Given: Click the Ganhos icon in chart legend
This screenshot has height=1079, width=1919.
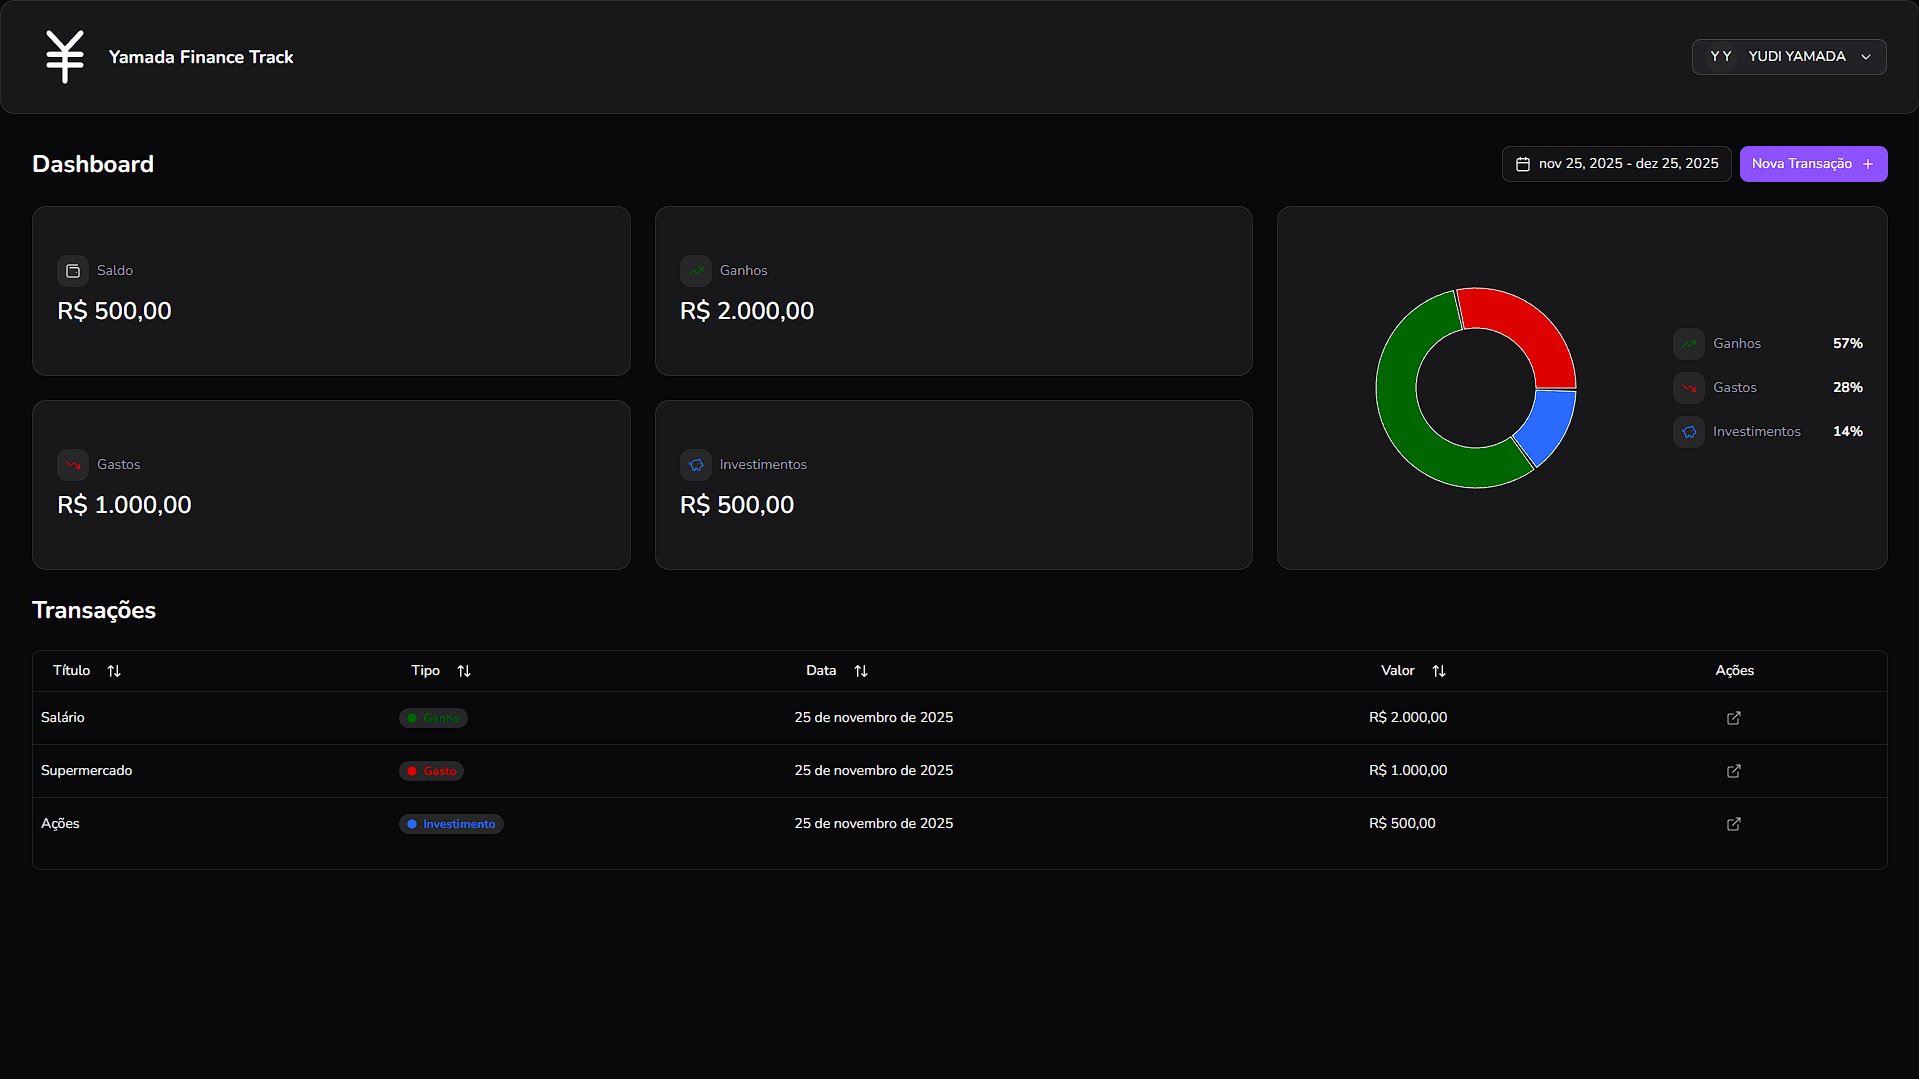Looking at the screenshot, I should [1688, 344].
